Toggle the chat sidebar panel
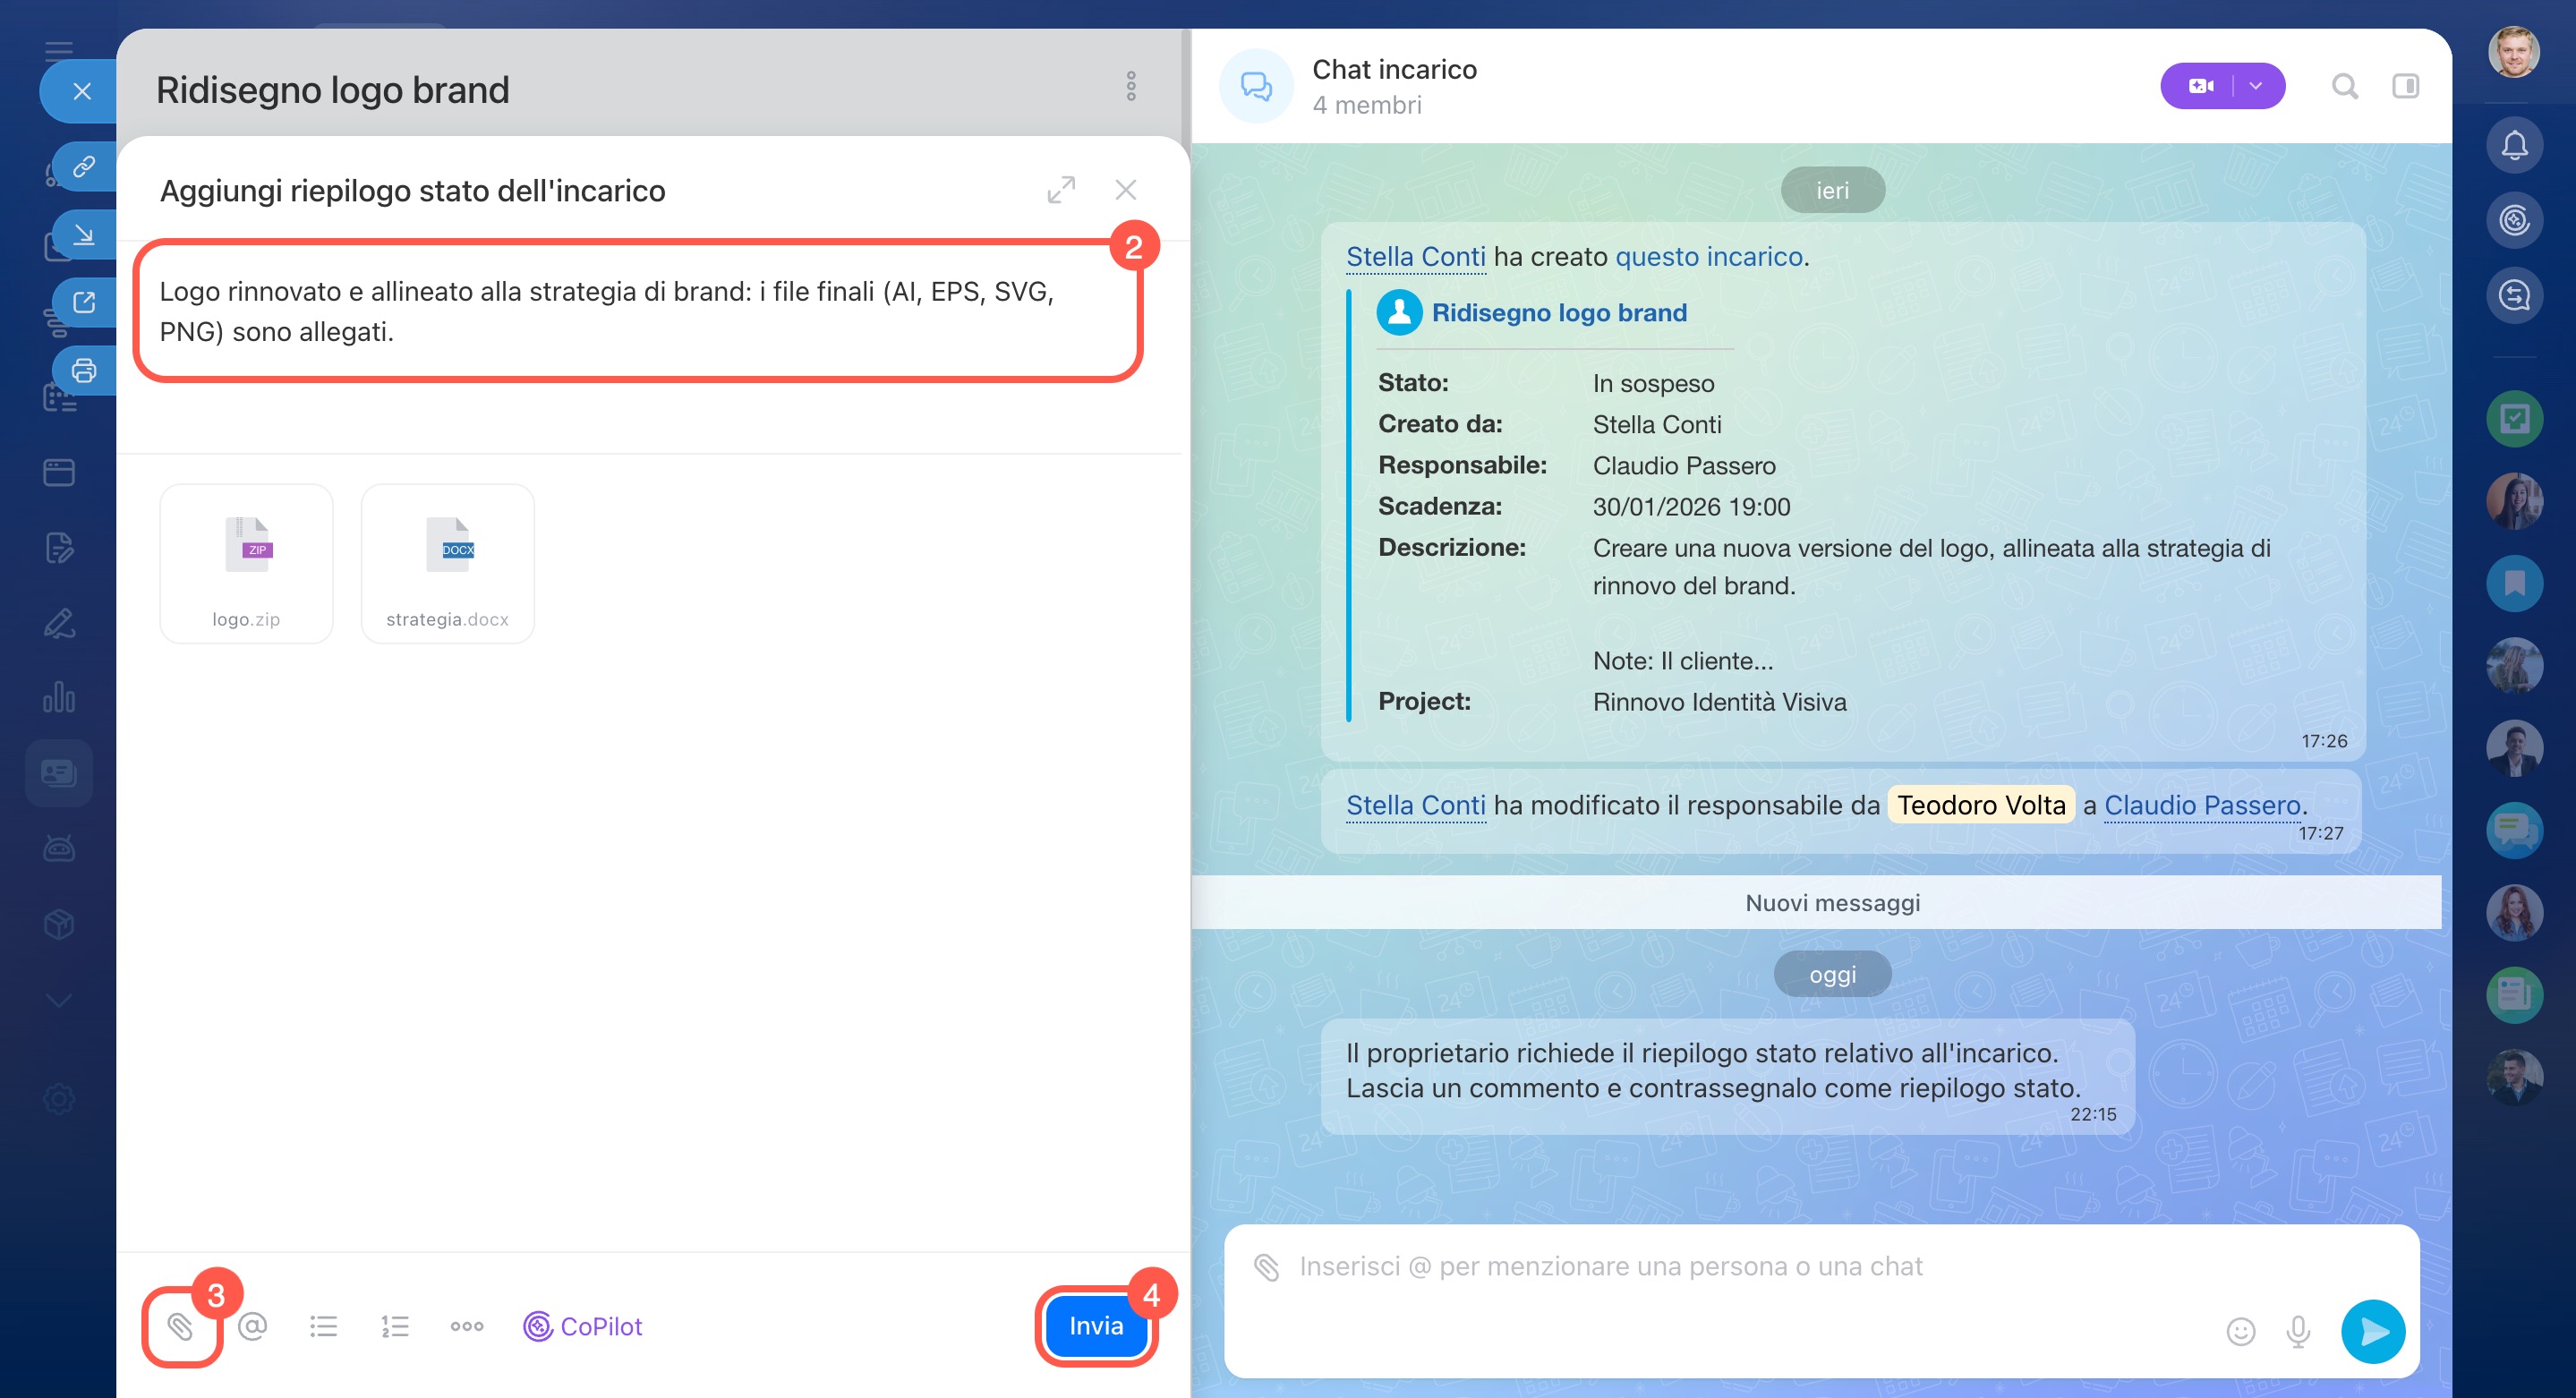The image size is (2576, 1398). pos(2405,86)
